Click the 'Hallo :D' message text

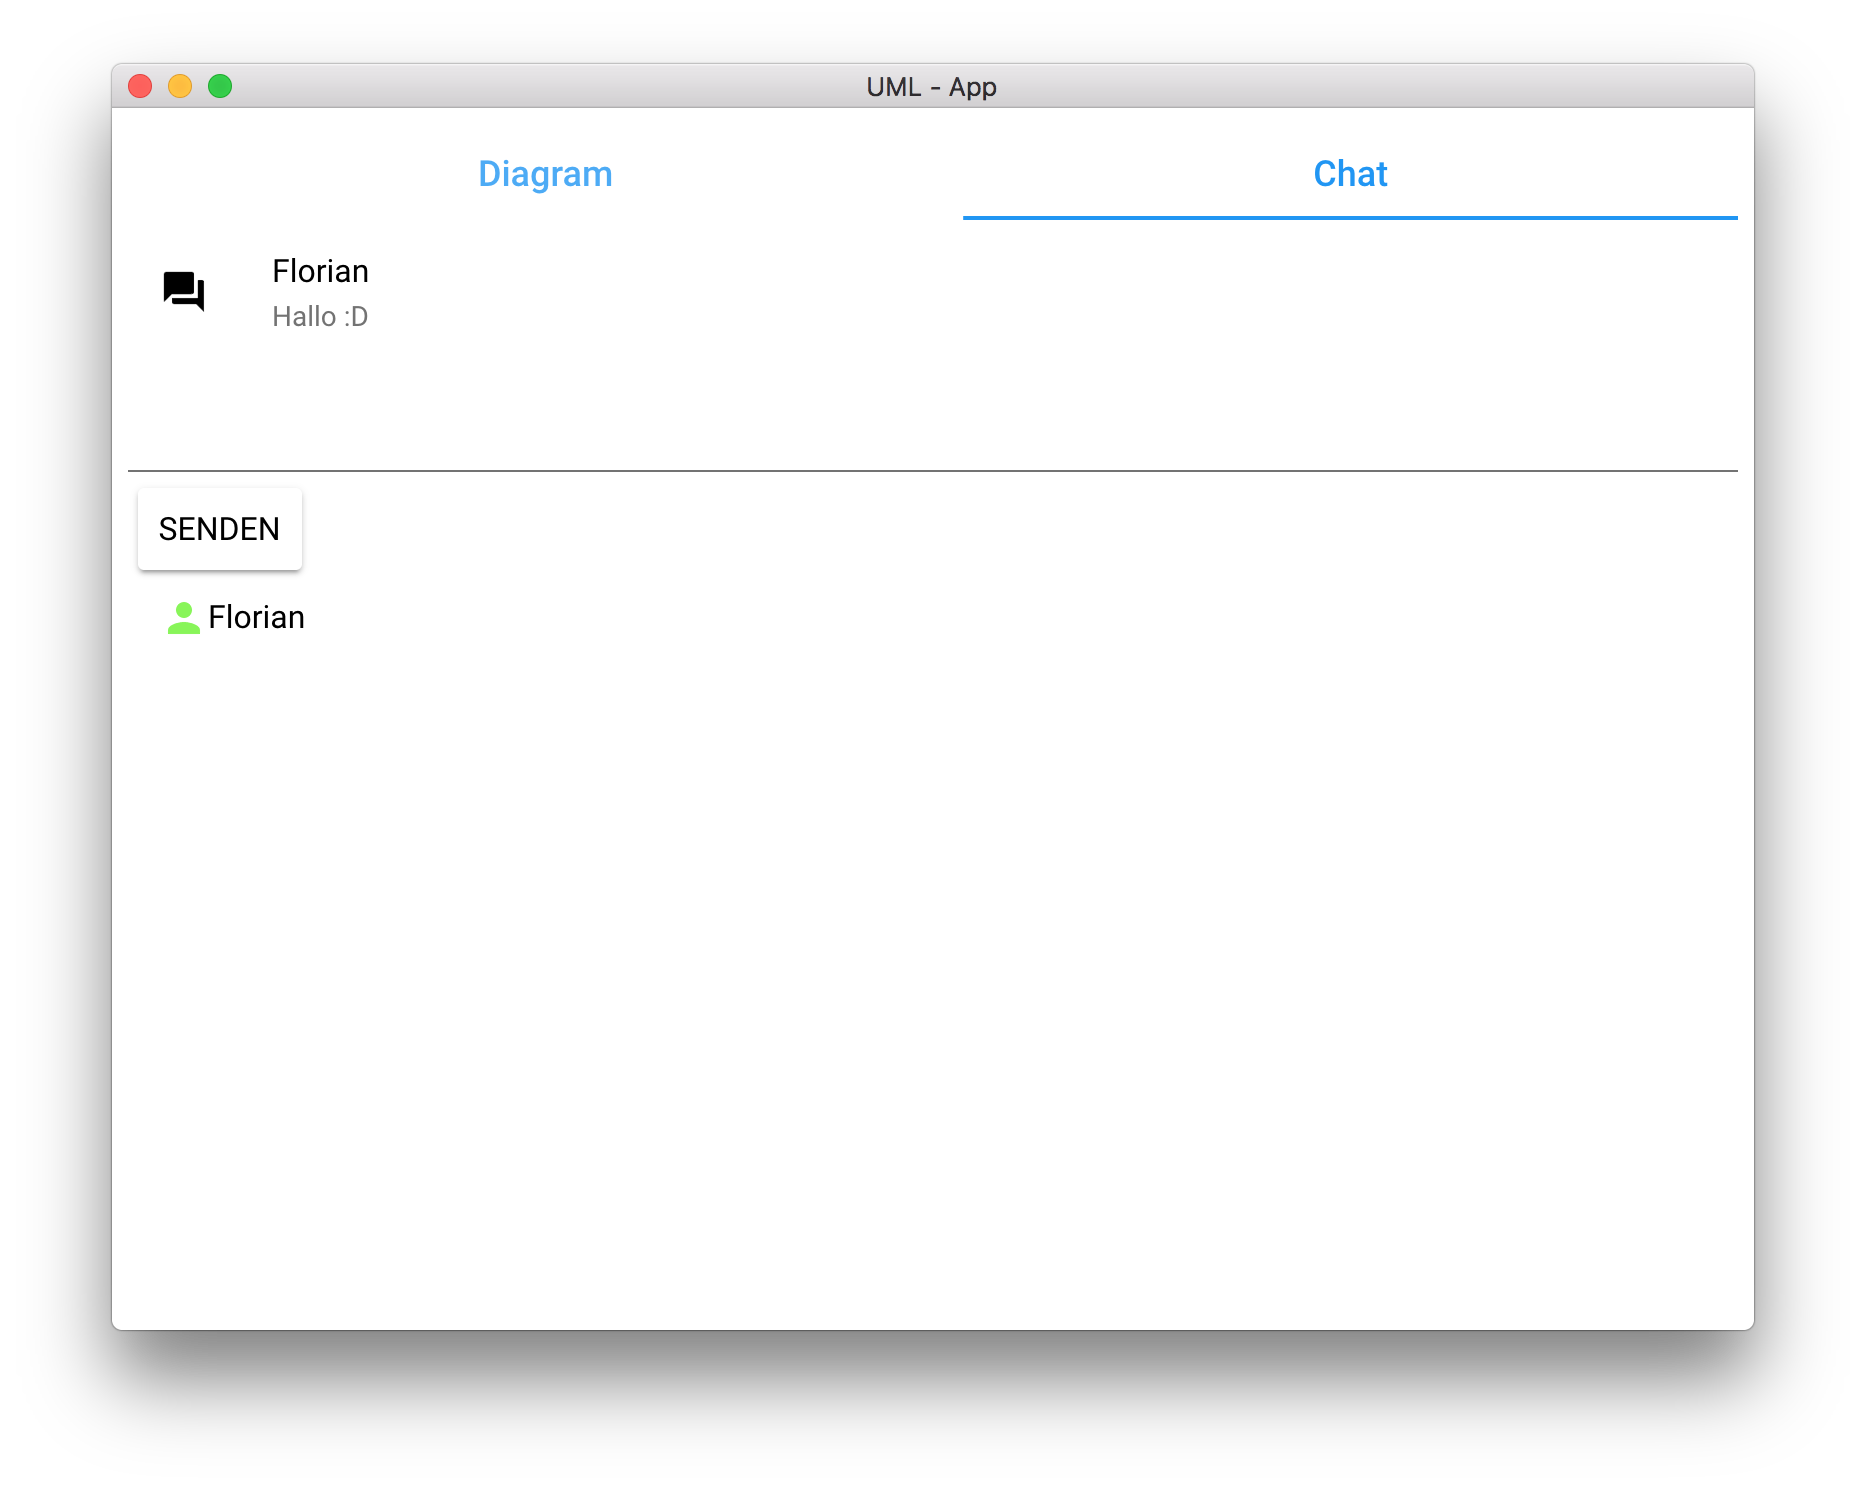[x=320, y=317]
